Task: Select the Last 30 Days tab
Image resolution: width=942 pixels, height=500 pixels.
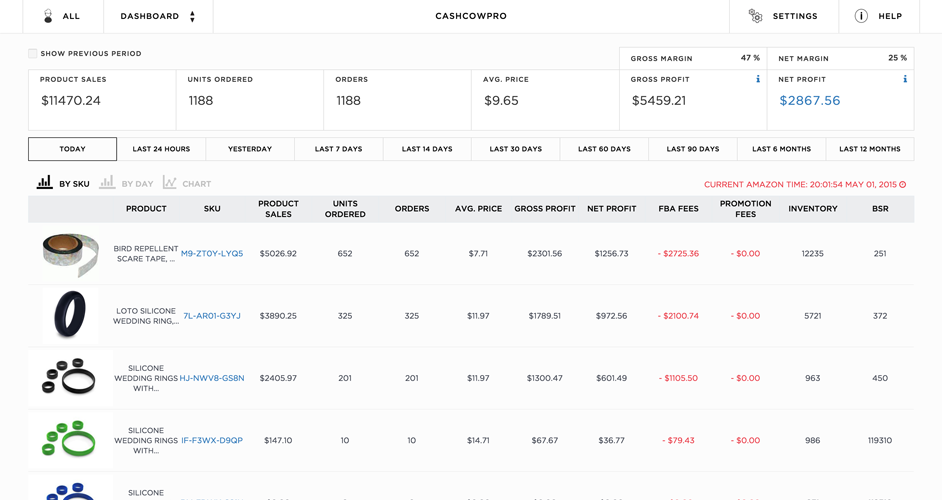Action: tap(515, 149)
